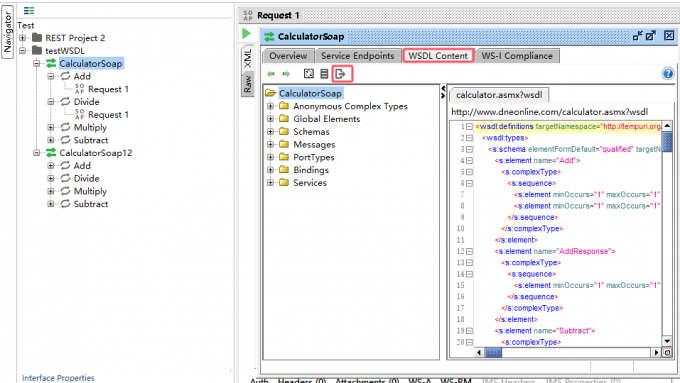Click the corner icon at the bottom of the XML scrollbar
Image resolution: width=680 pixels, height=383 pixels.
click(x=667, y=353)
